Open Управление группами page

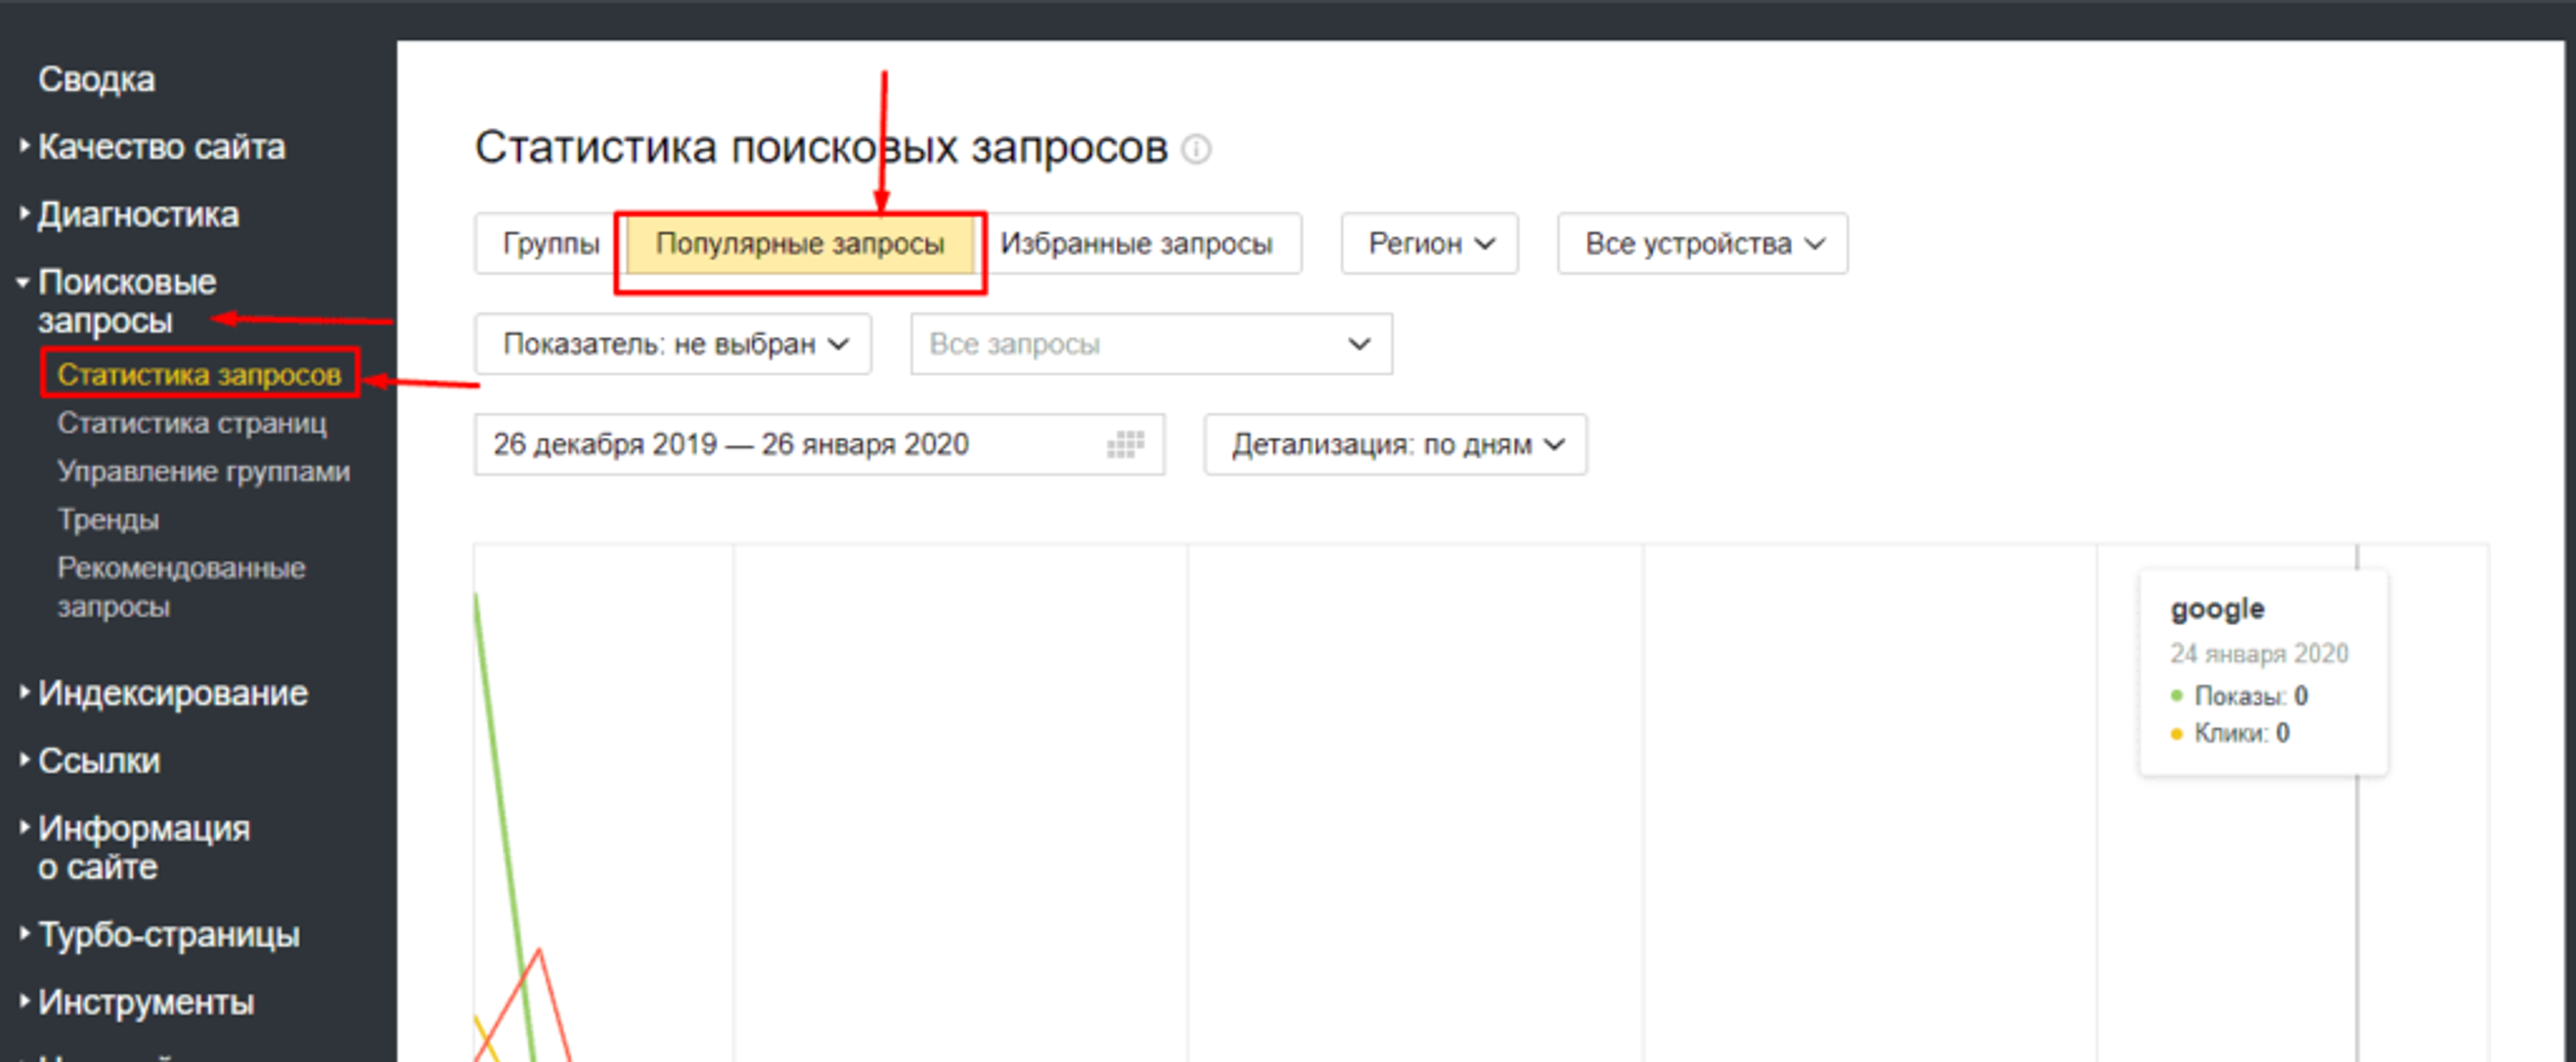203,471
